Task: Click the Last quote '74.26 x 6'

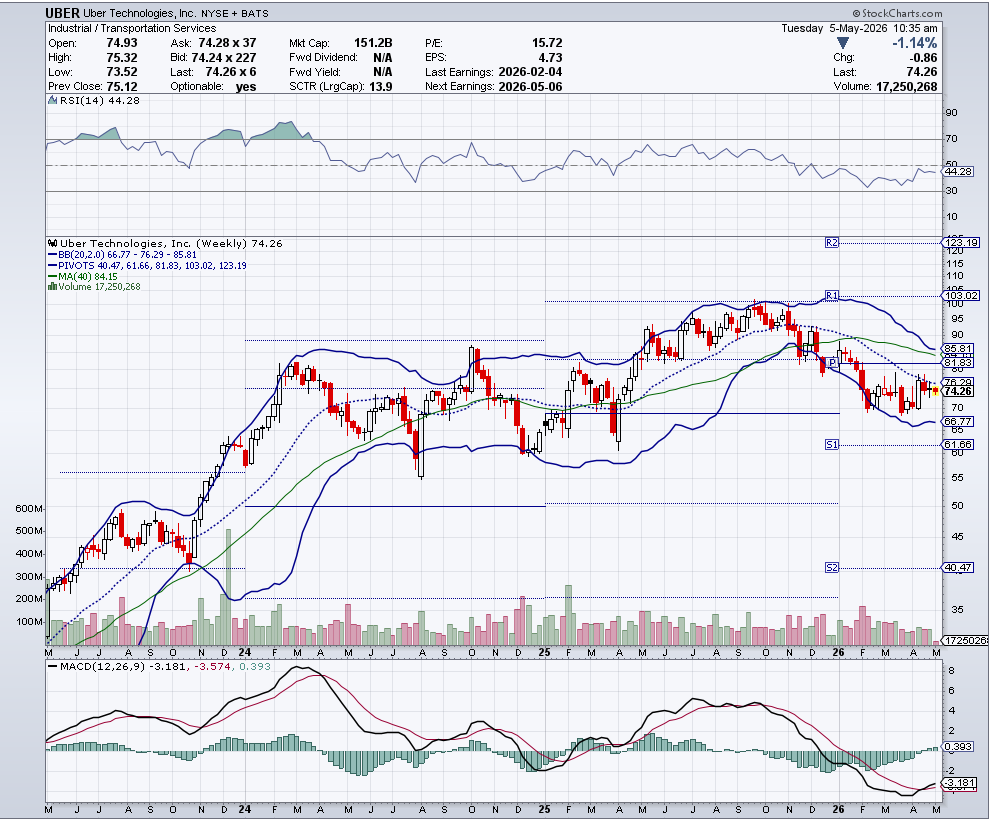Action: (x=230, y=72)
